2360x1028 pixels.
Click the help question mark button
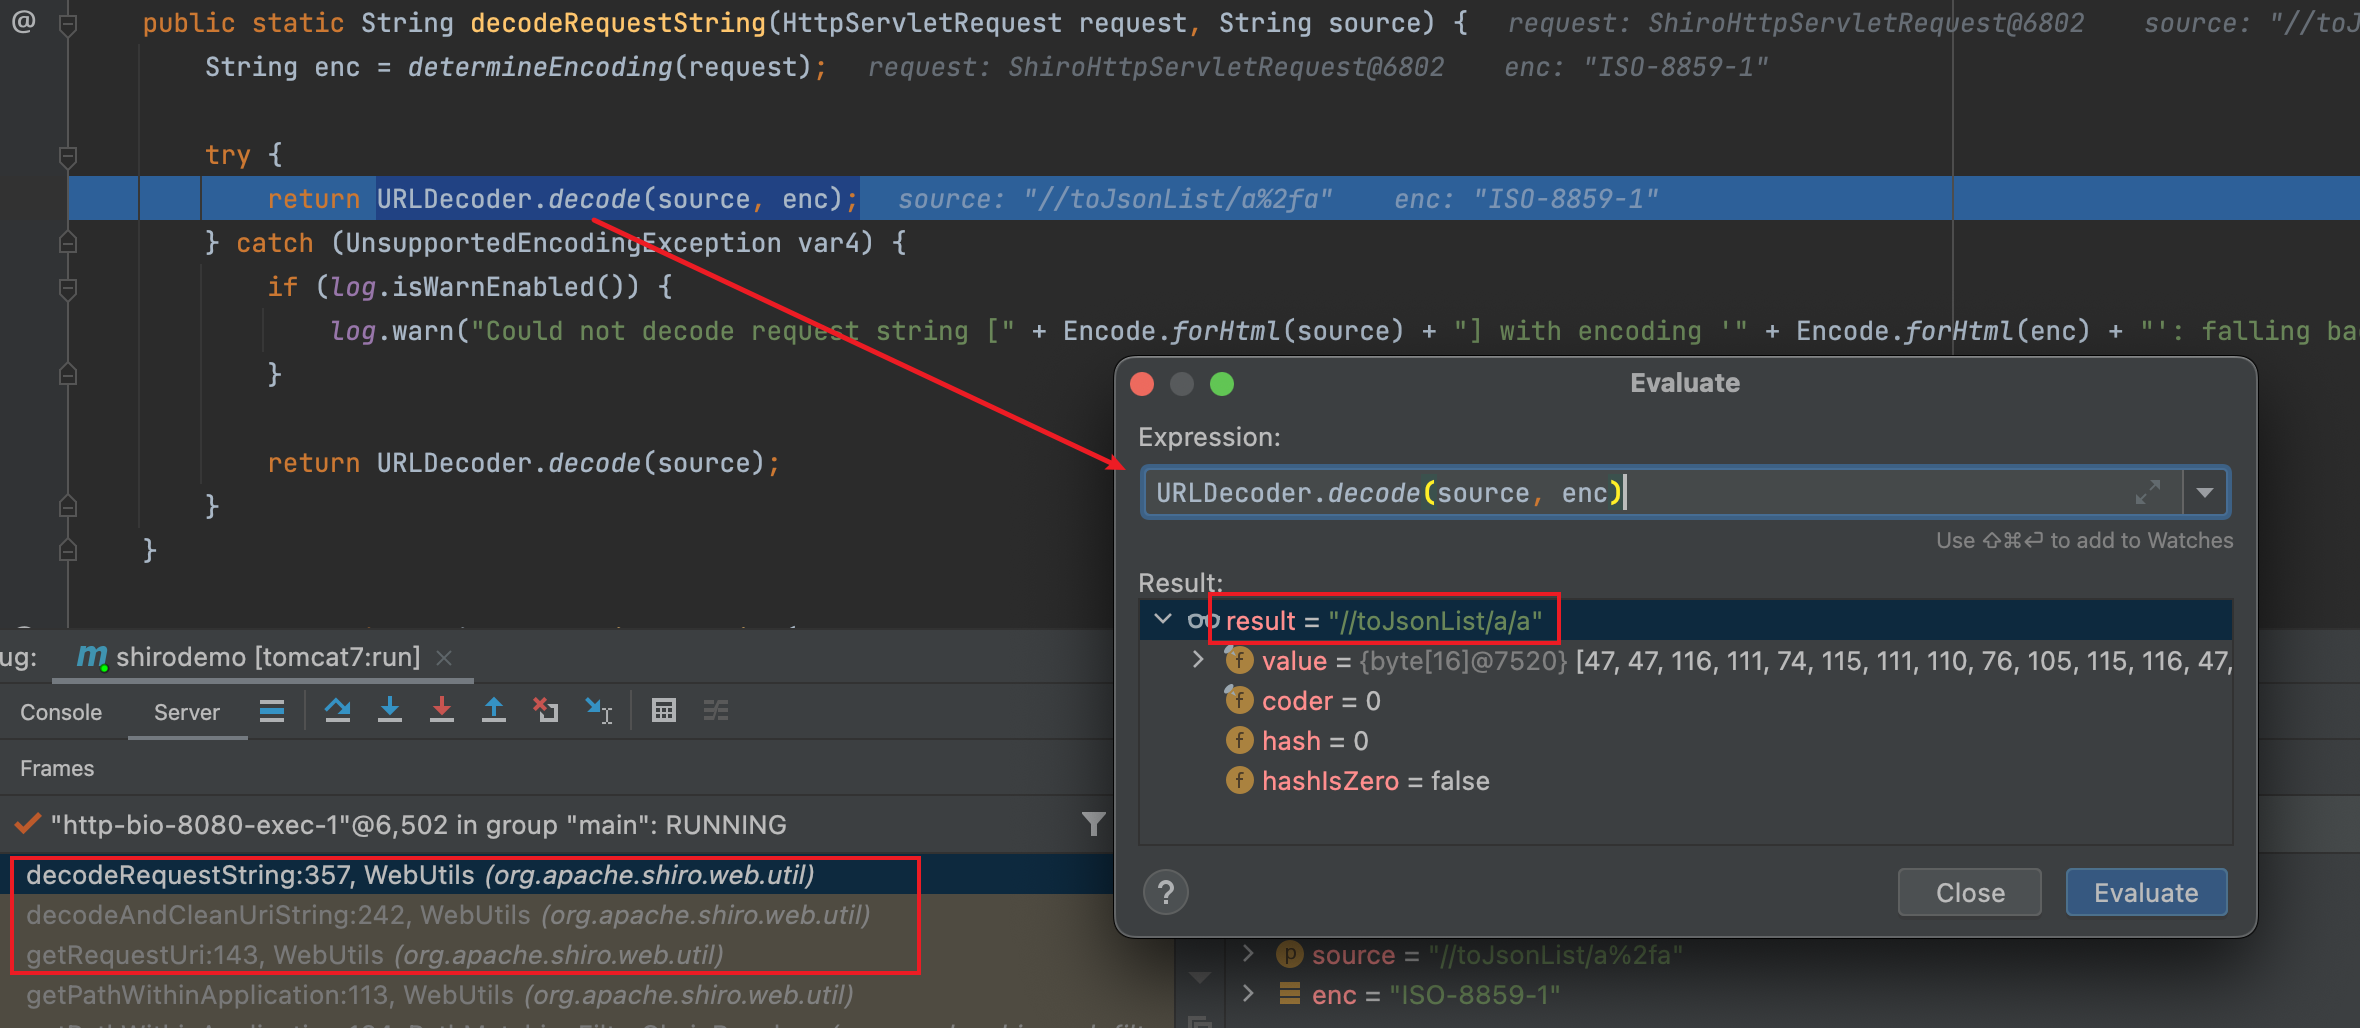tap(1166, 892)
